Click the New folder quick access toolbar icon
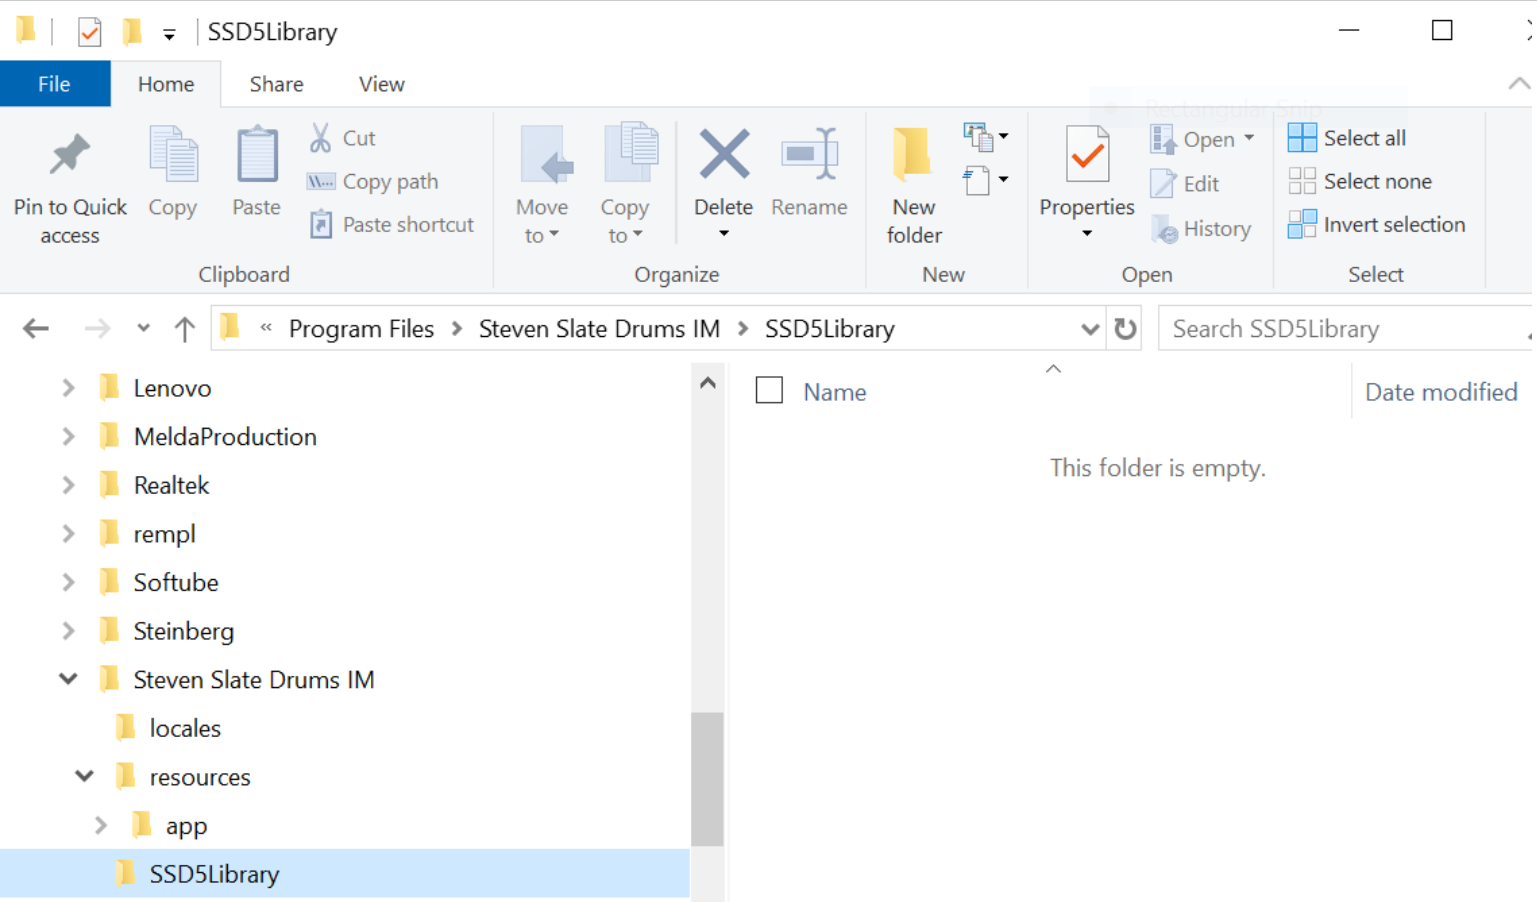This screenshot has width=1537, height=902. coord(132,32)
